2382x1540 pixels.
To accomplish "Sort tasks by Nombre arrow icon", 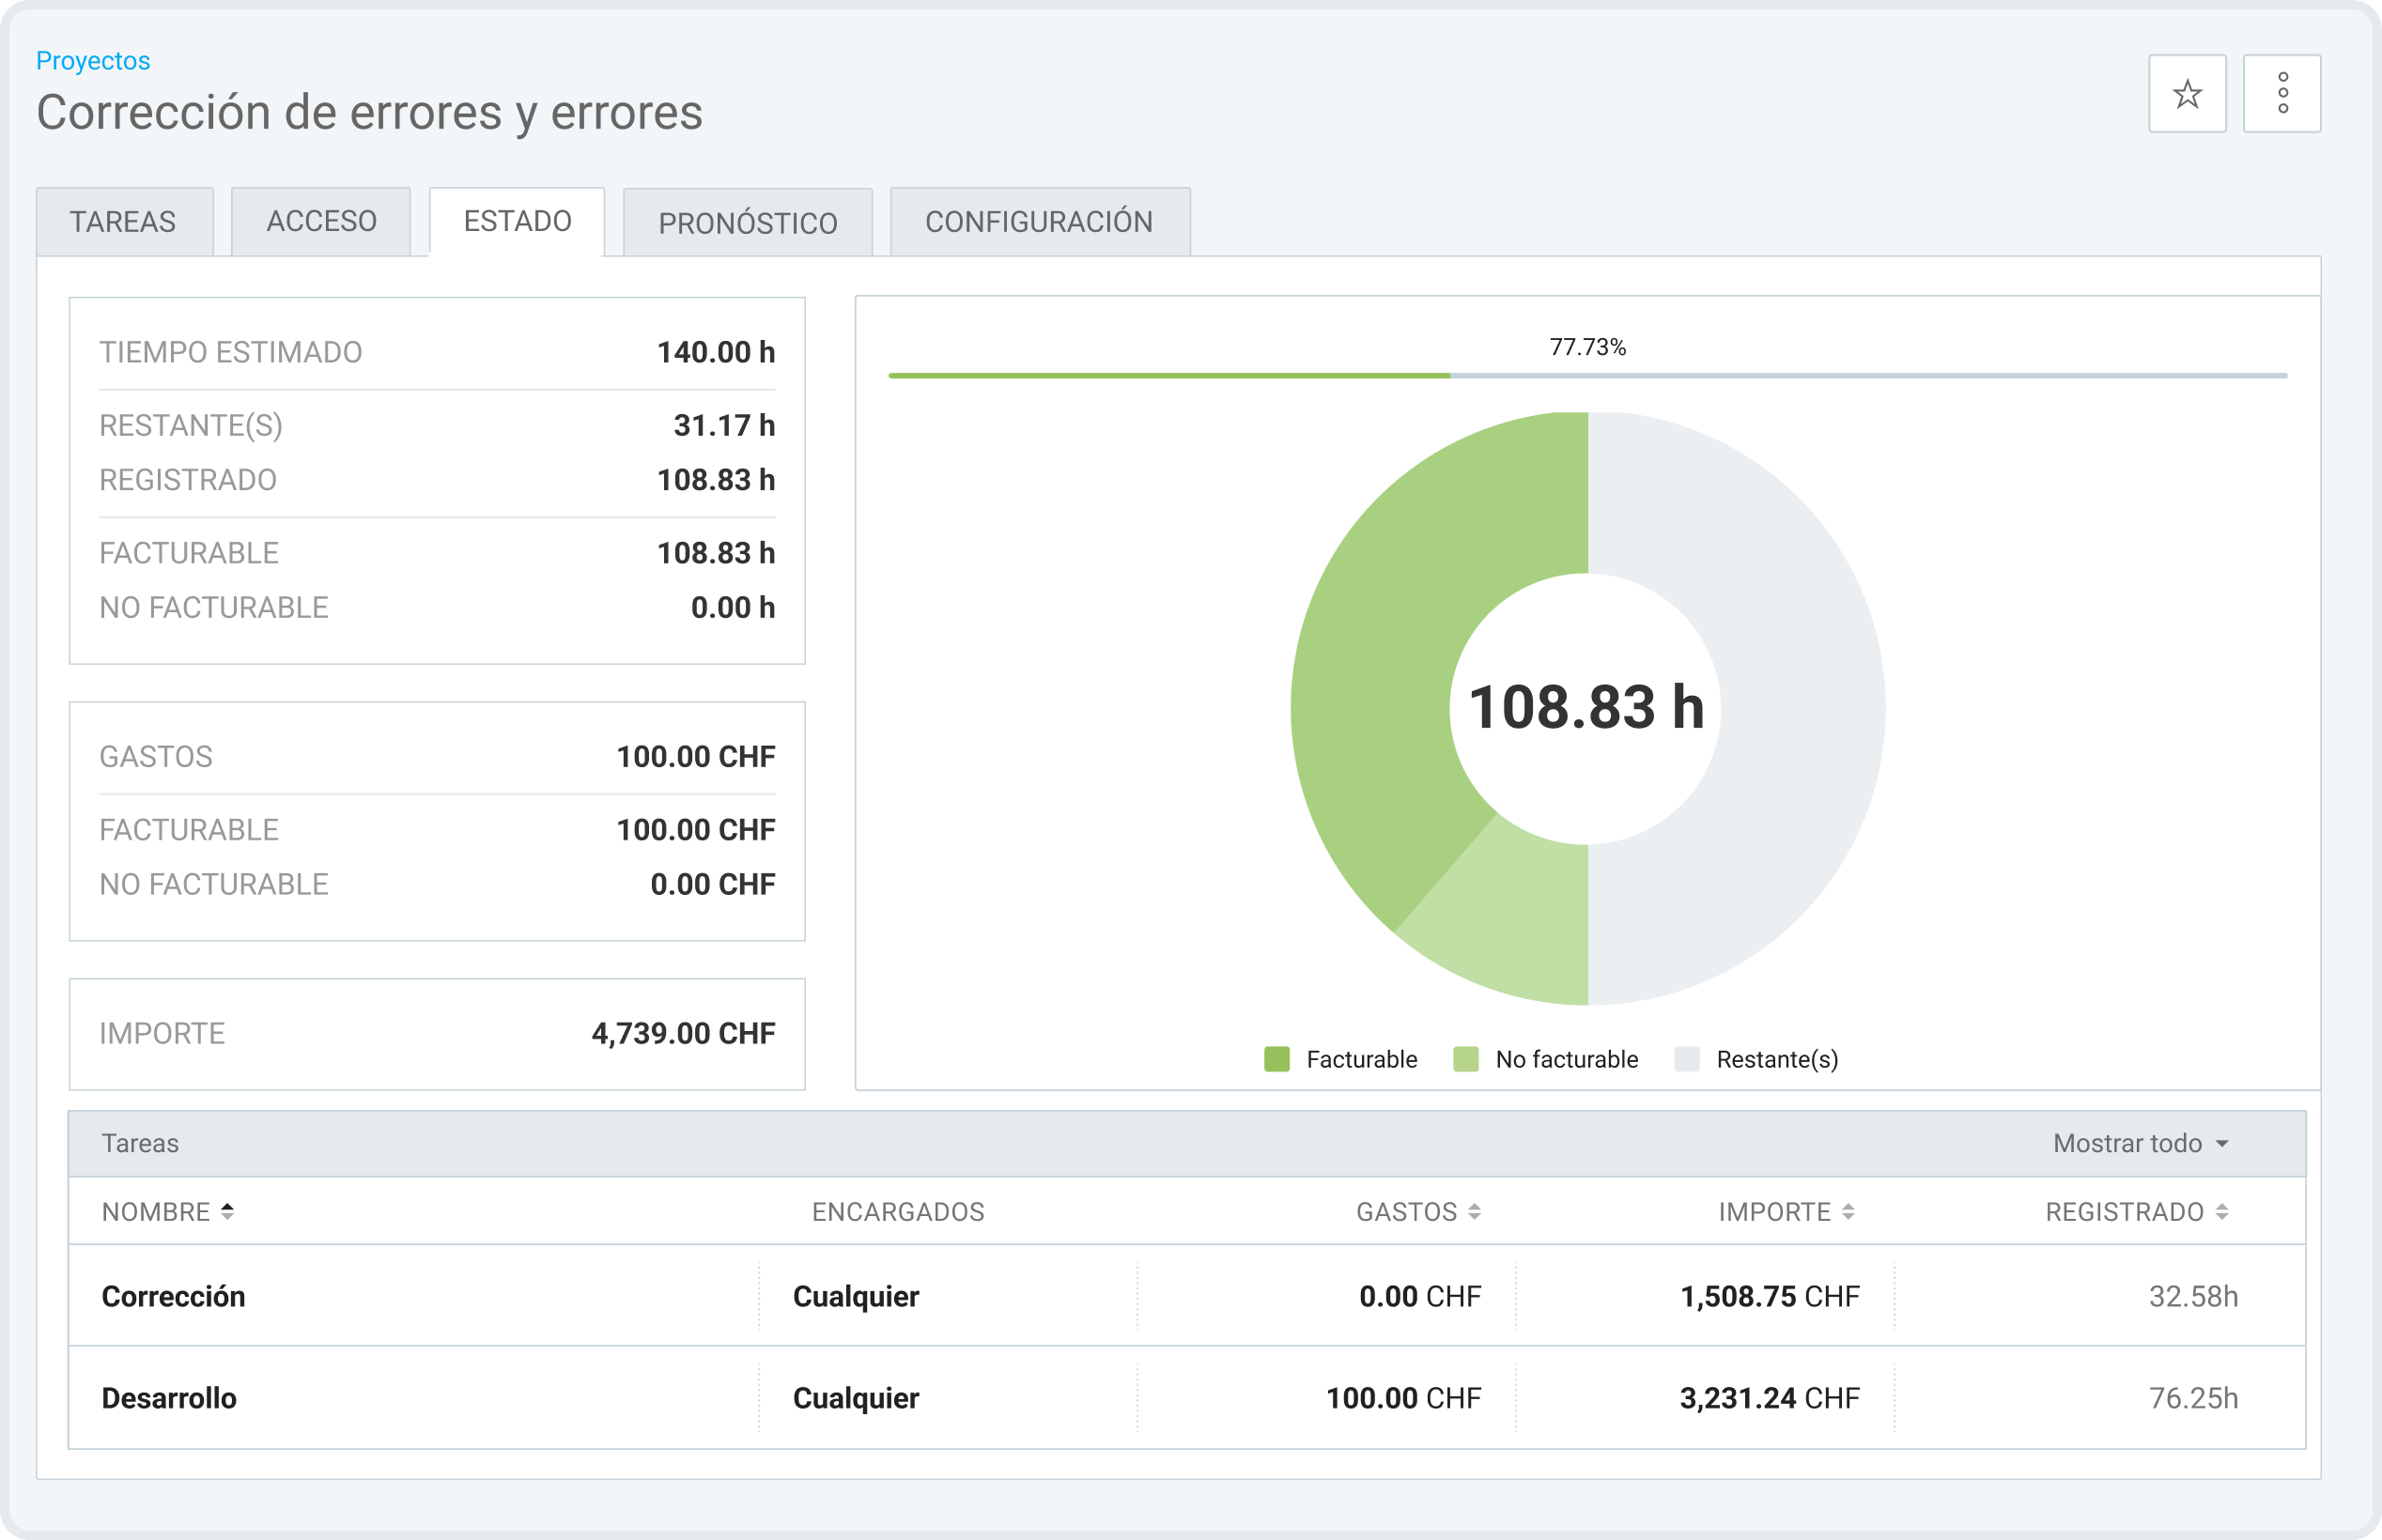I will click(227, 1211).
